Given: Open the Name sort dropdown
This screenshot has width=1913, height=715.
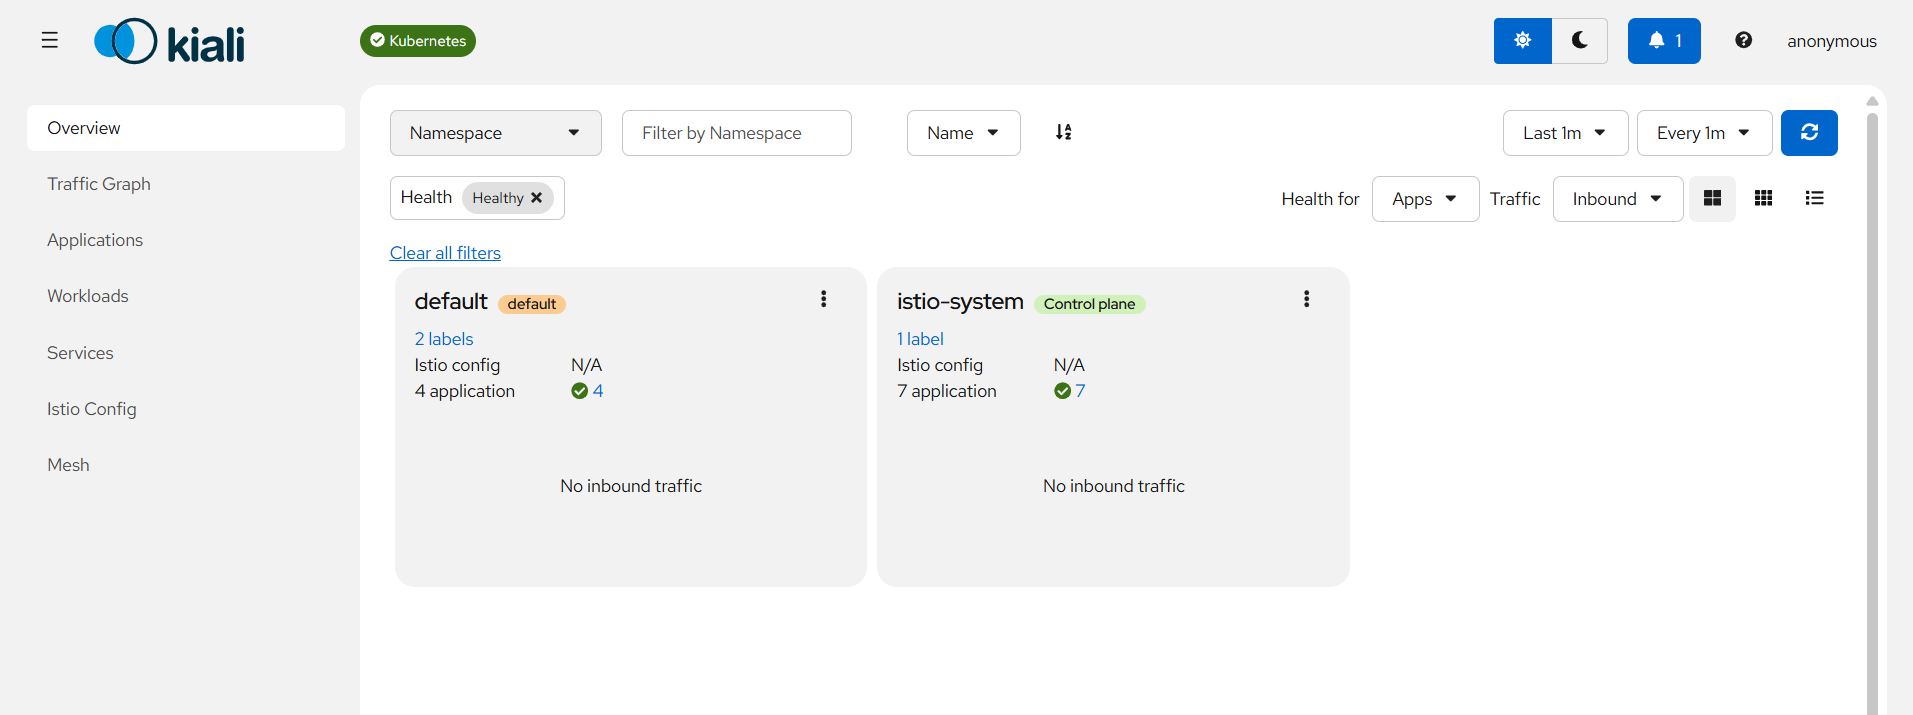Looking at the screenshot, I should click(964, 133).
